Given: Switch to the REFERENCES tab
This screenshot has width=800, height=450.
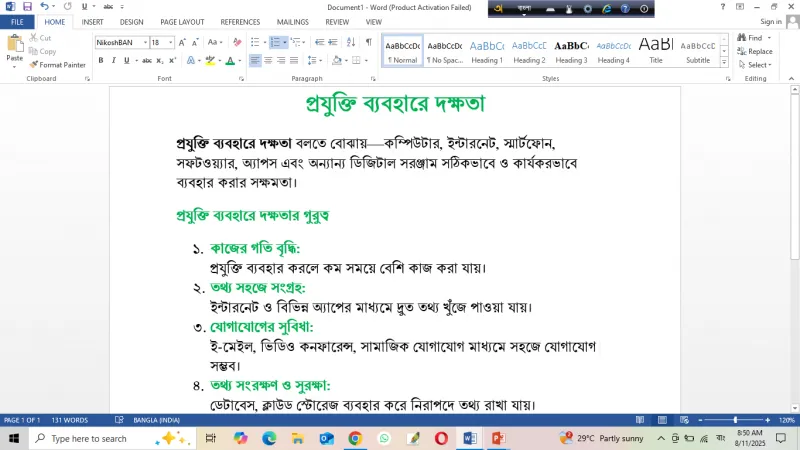Looking at the screenshot, I should (x=240, y=22).
